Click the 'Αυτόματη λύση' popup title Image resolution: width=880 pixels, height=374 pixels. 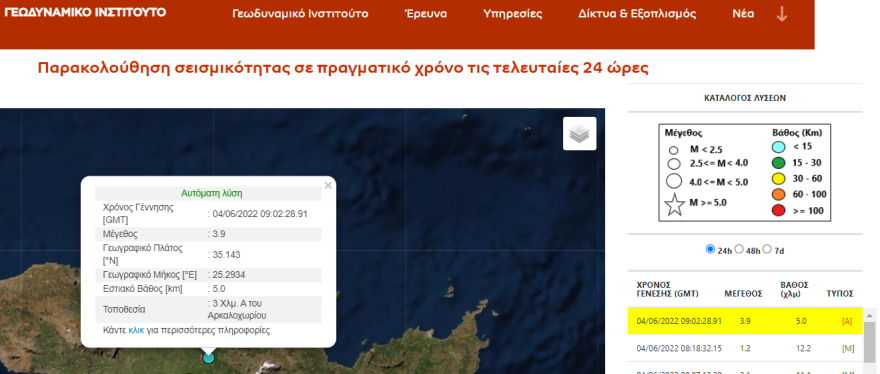(x=212, y=193)
